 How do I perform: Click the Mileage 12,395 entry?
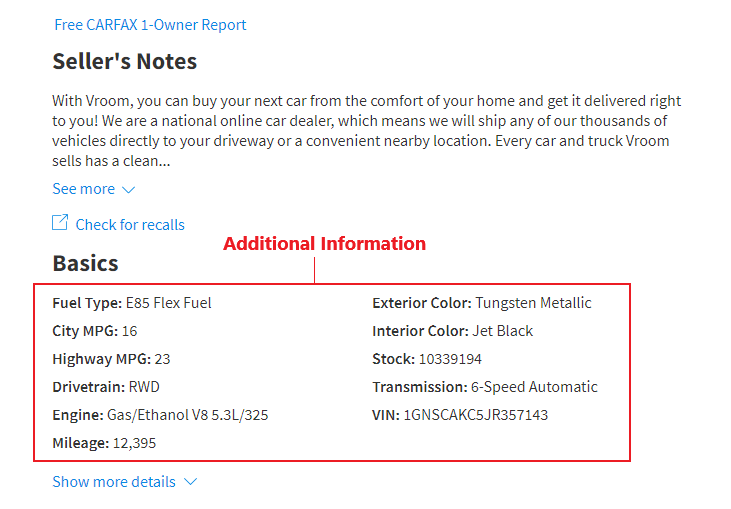point(104,443)
